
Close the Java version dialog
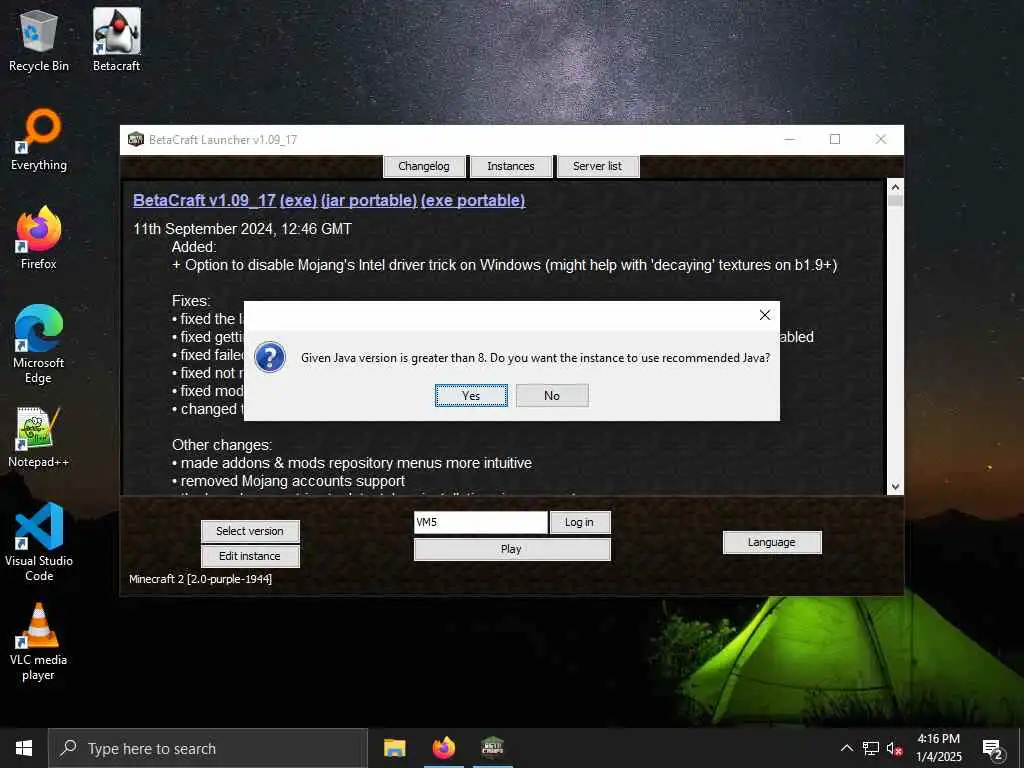(x=765, y=315)
